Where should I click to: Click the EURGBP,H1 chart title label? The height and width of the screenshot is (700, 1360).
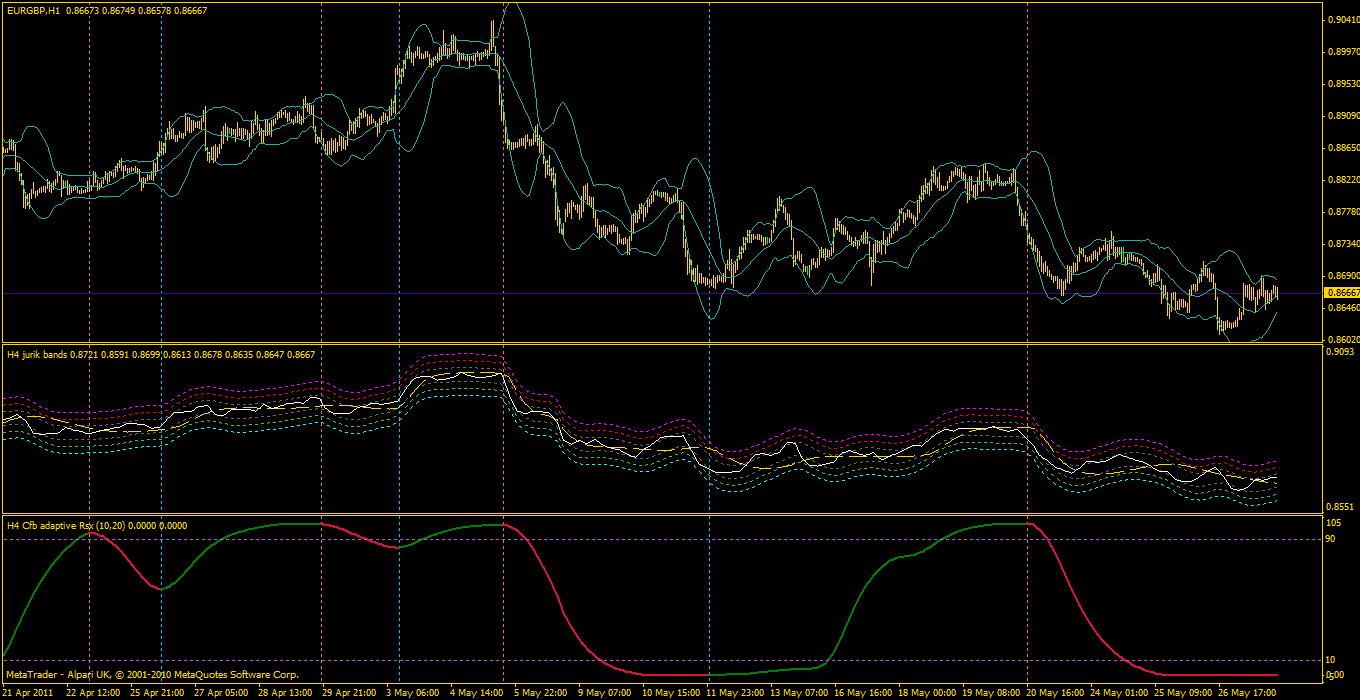pyautogui.click(x=34, y=10)
